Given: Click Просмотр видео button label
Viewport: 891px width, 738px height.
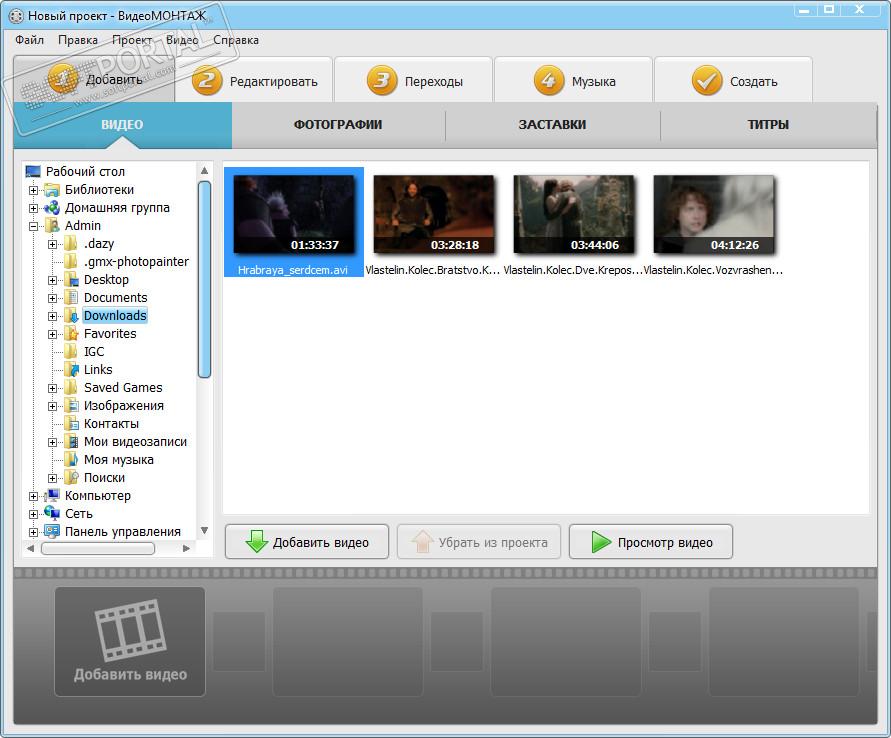Looking at the screenshot, I should click(665, 543).
